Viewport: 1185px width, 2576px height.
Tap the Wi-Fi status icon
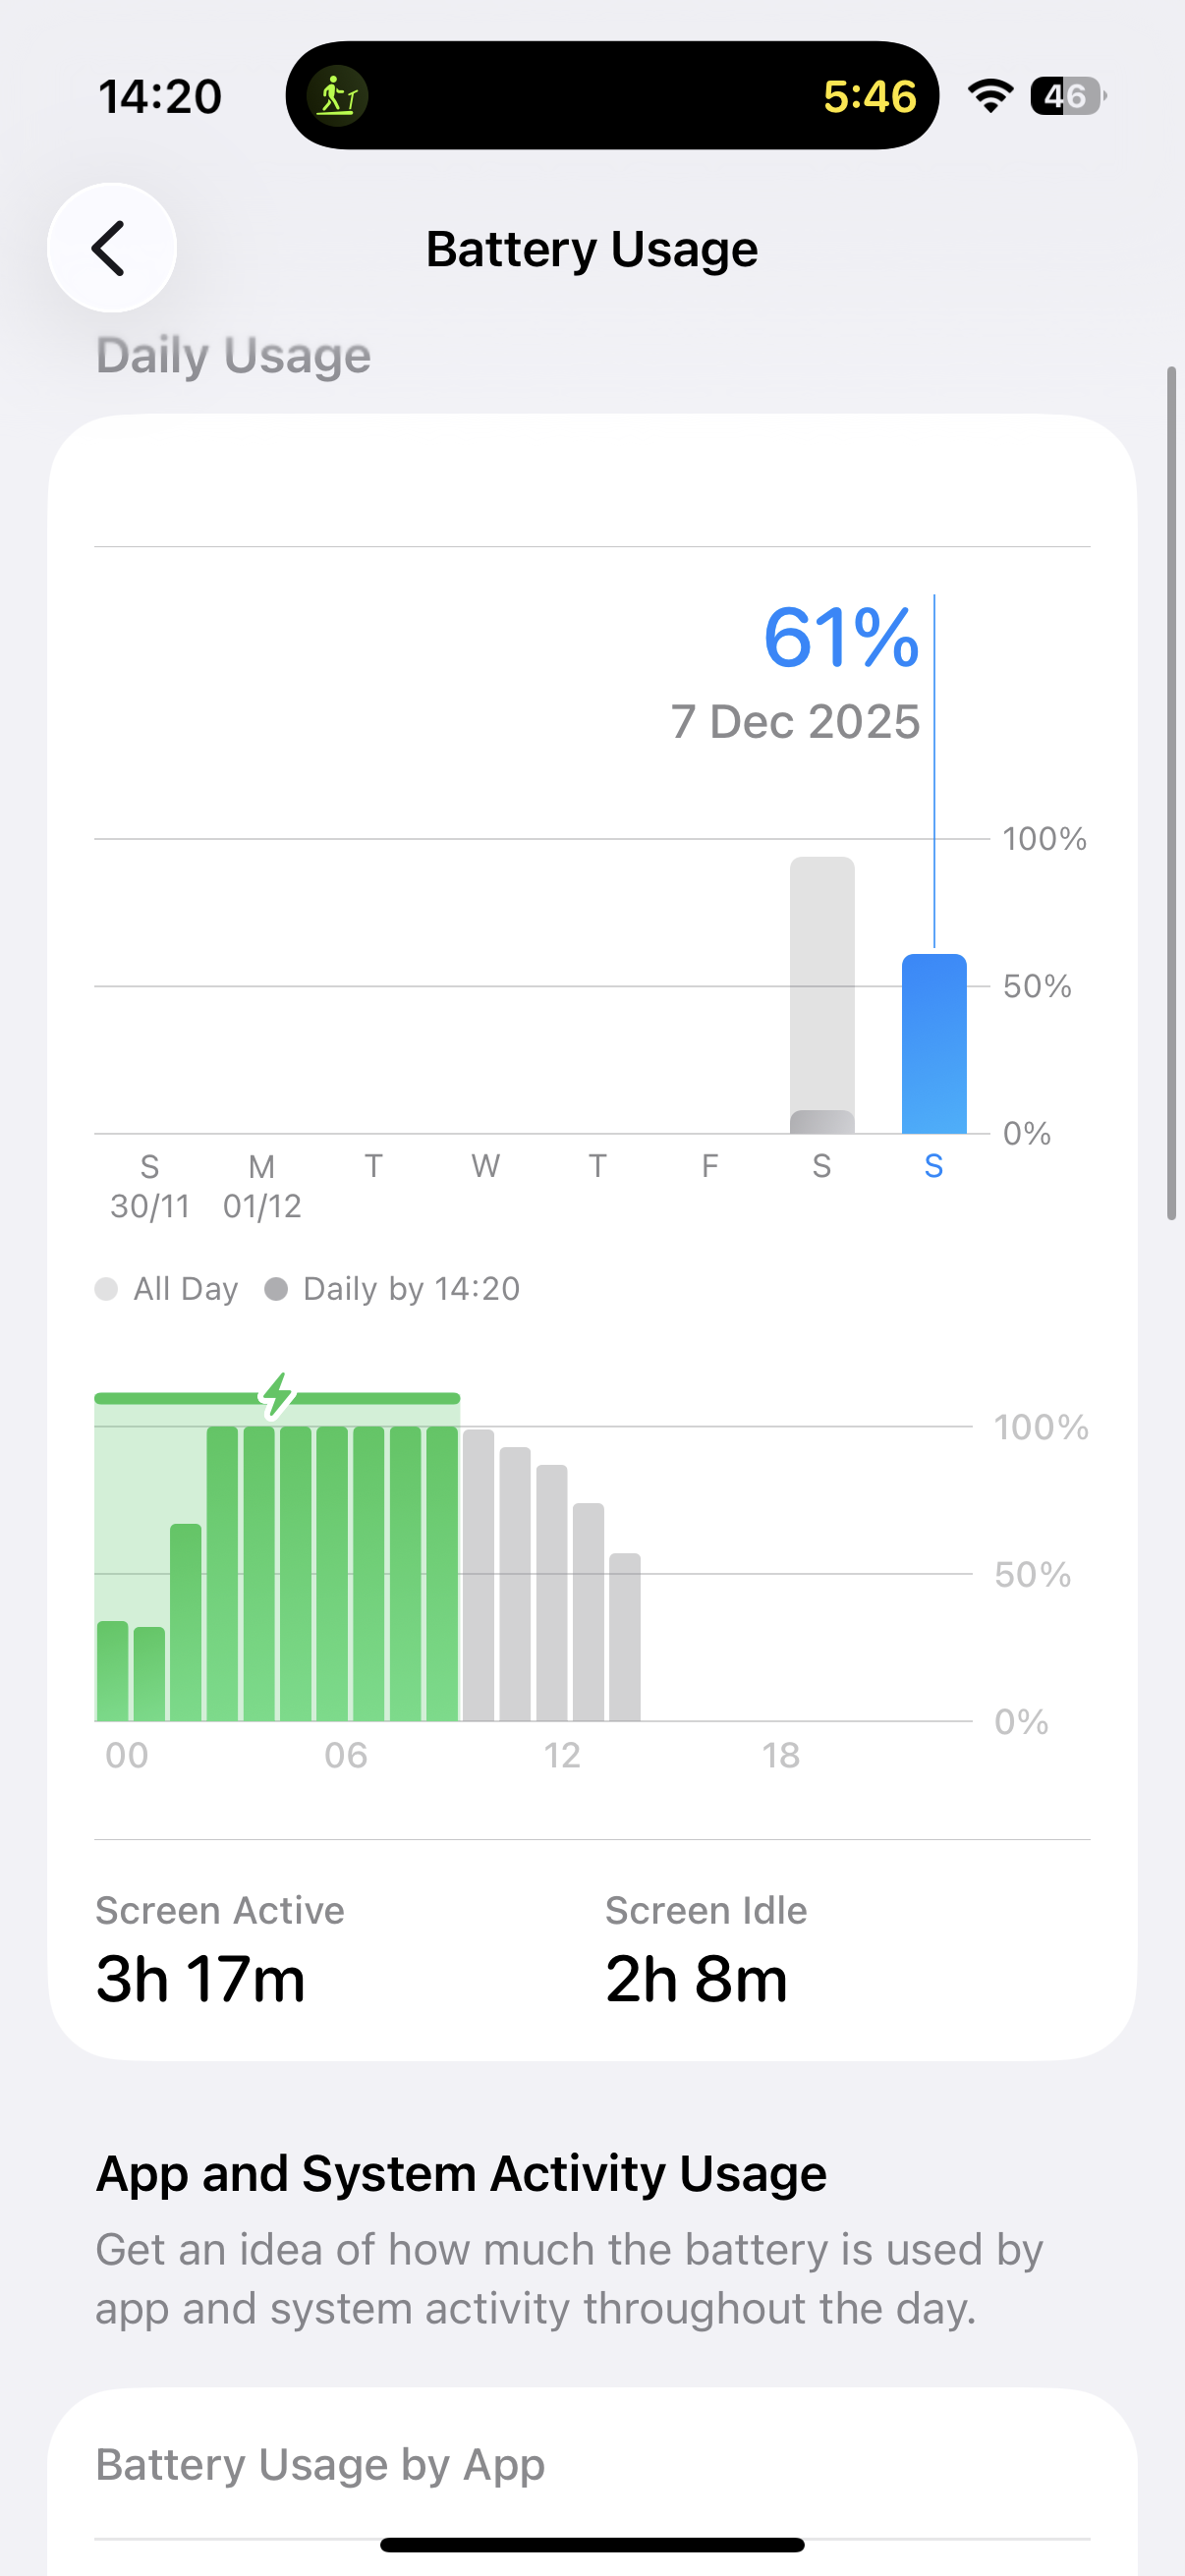pyautogui.click(x=990, y=96)
